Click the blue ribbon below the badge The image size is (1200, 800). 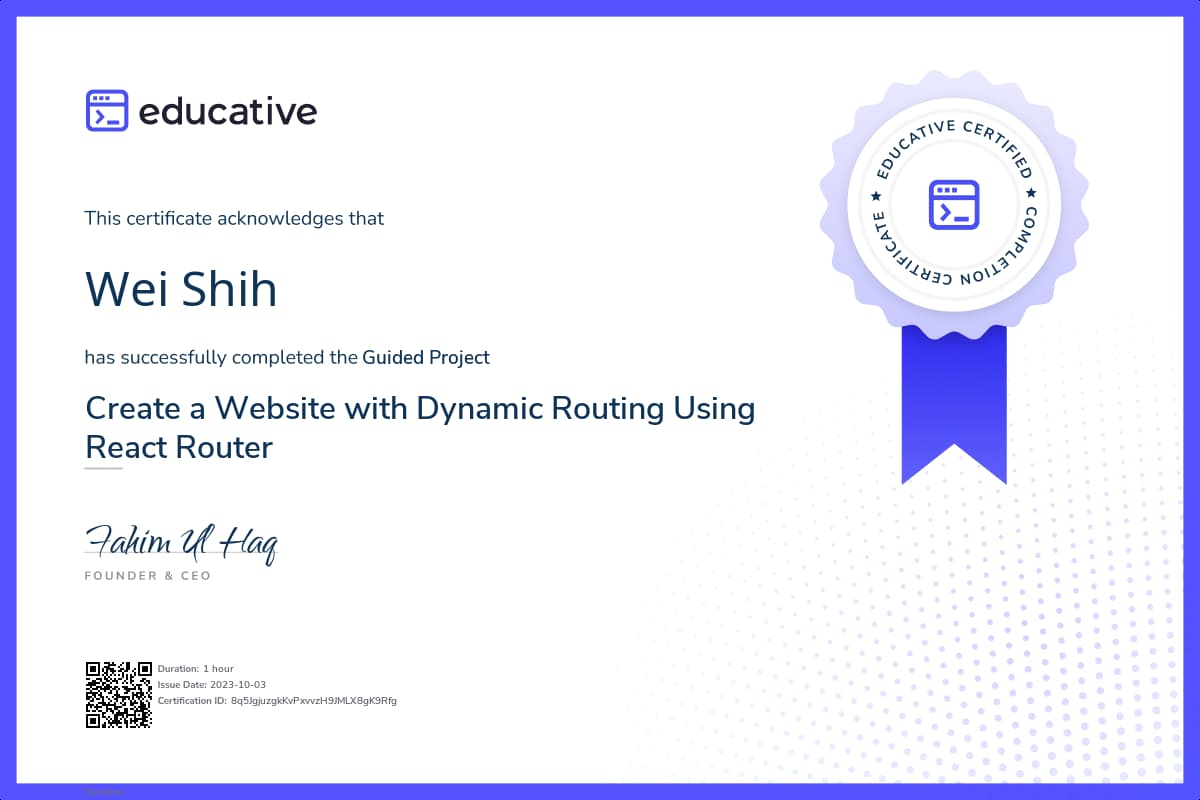pyautogui.click(x=953, y=404)
